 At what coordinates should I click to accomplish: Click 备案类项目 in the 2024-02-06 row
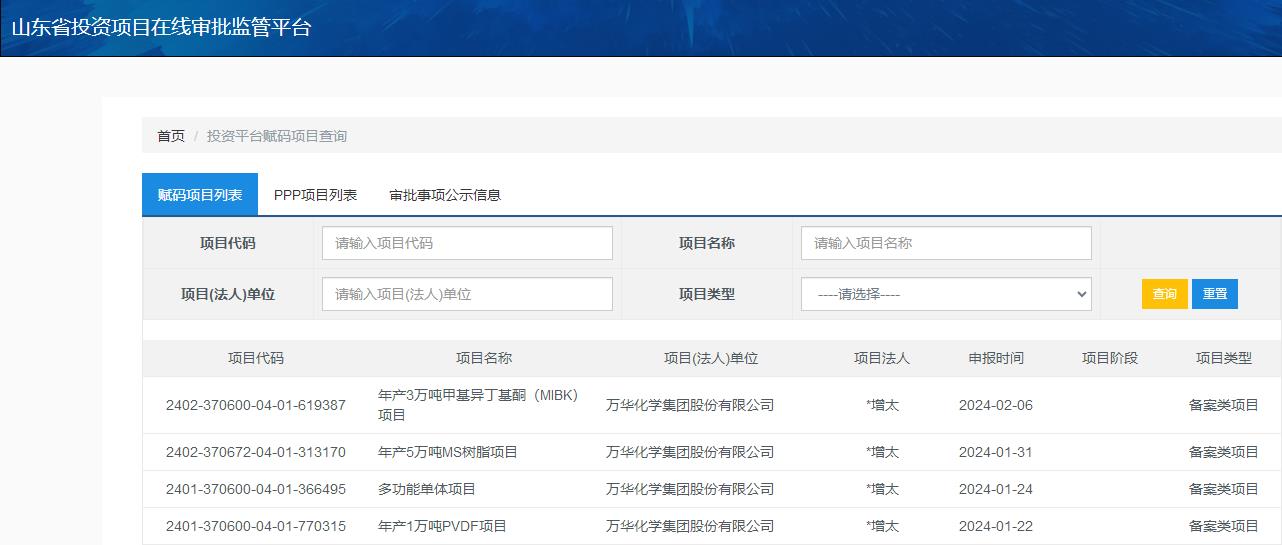pyautogui.click(x=1224, y=405)
